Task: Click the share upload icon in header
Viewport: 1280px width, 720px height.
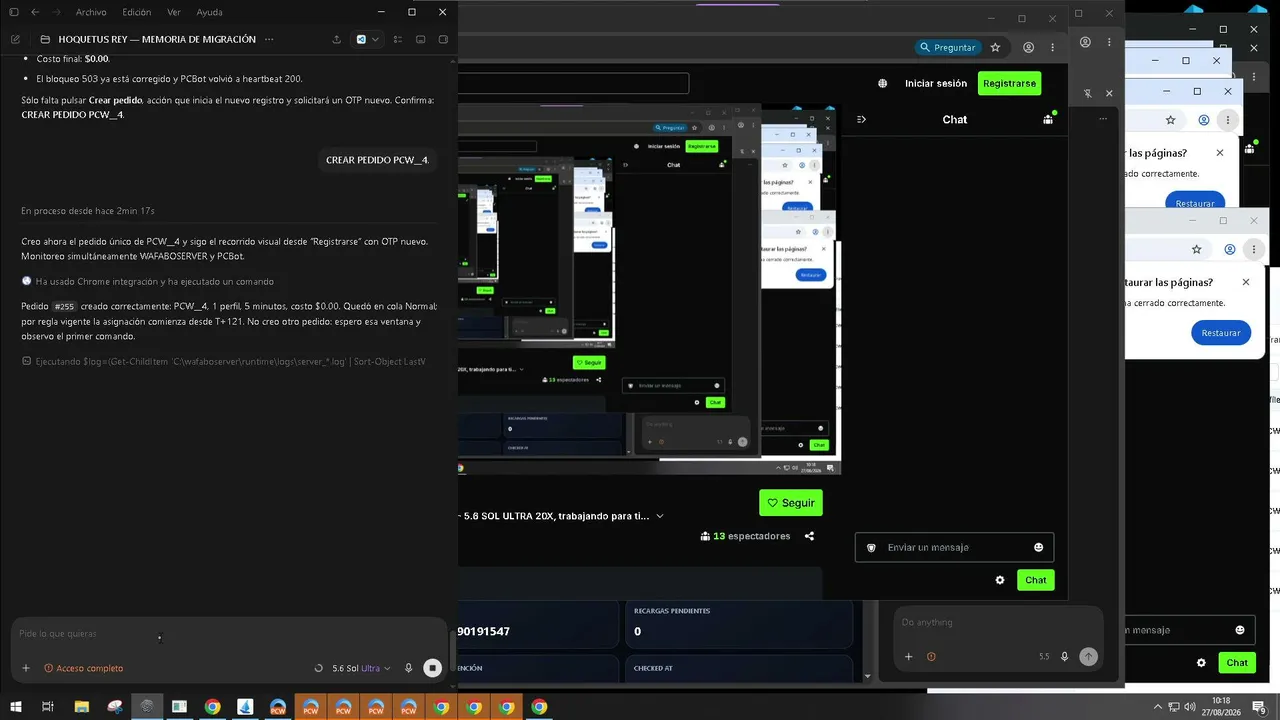Action: coord(336,39)
